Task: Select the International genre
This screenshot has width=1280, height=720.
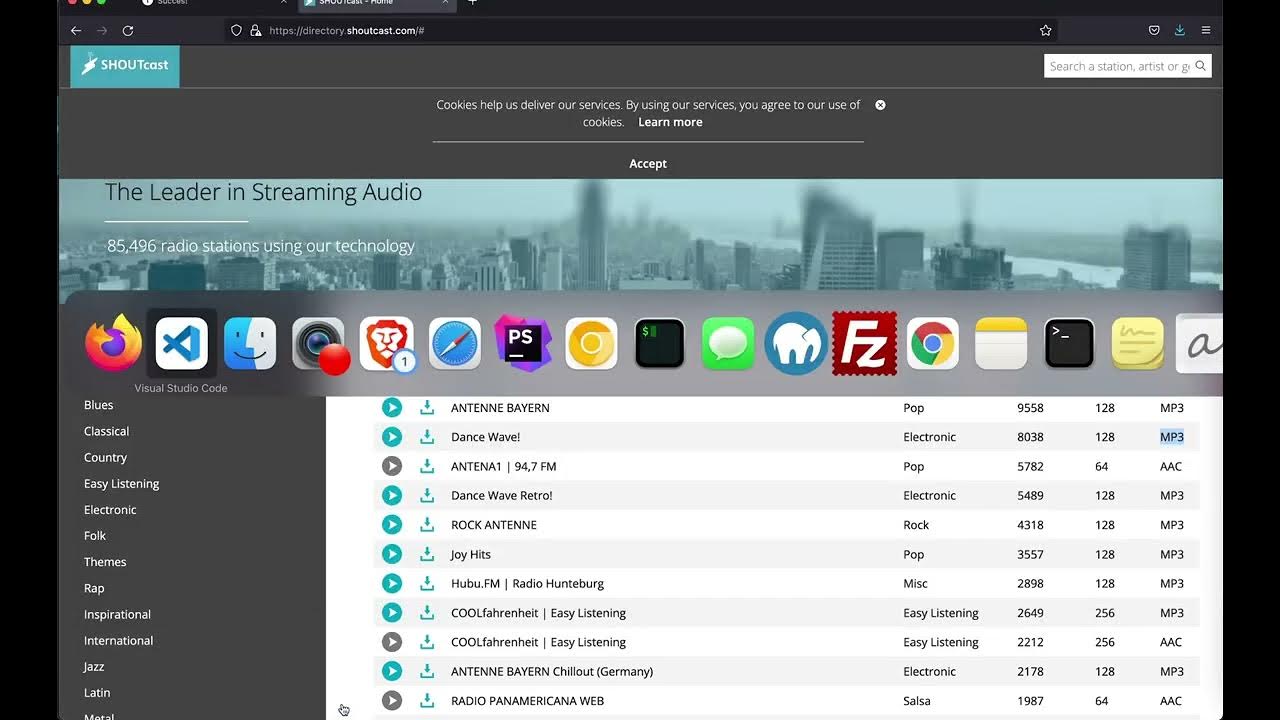Action: point(118,641)
